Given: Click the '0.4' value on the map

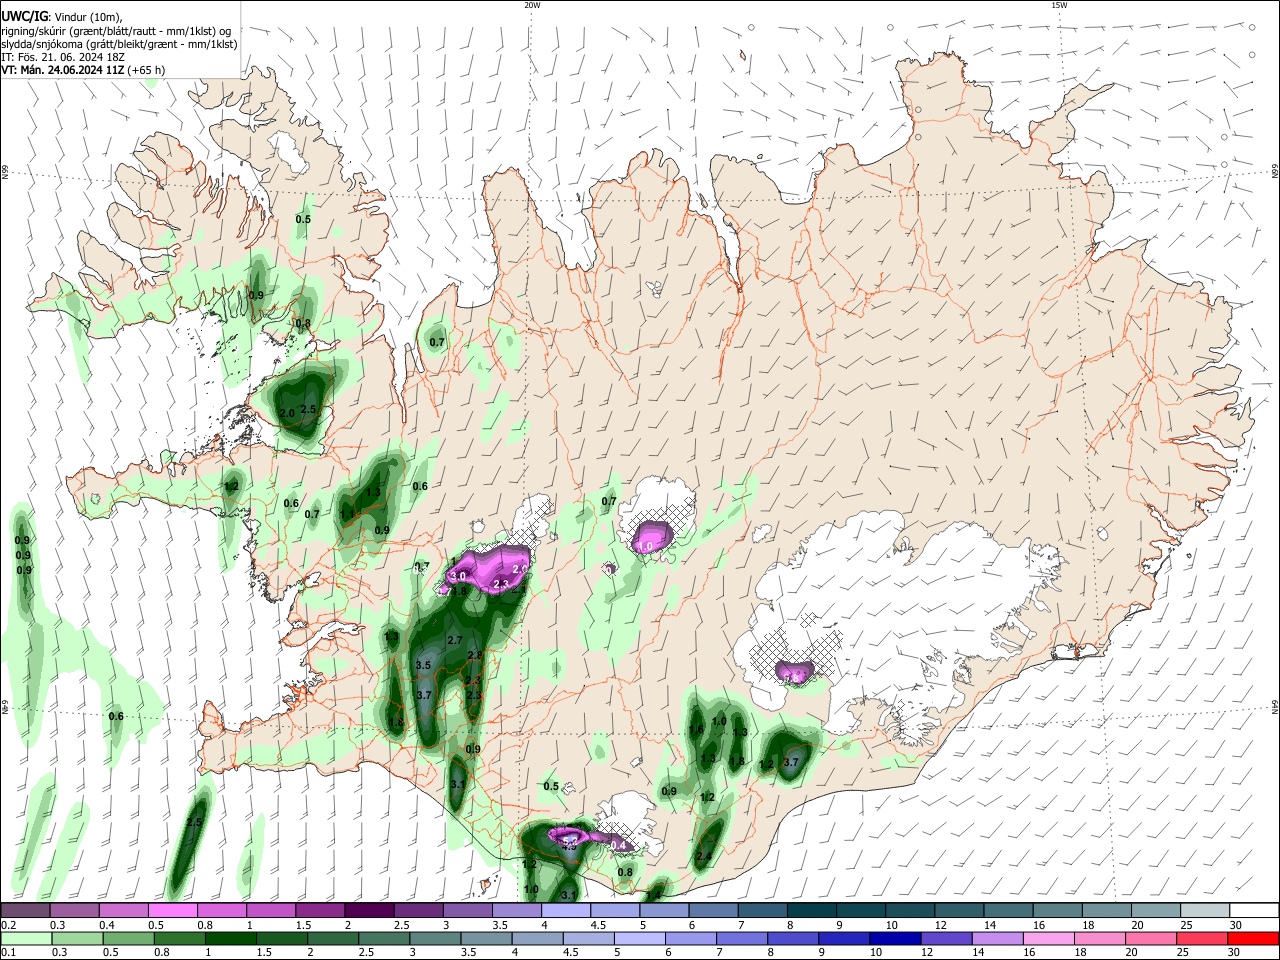Looking at the screenshot, I should pos(618,846).
